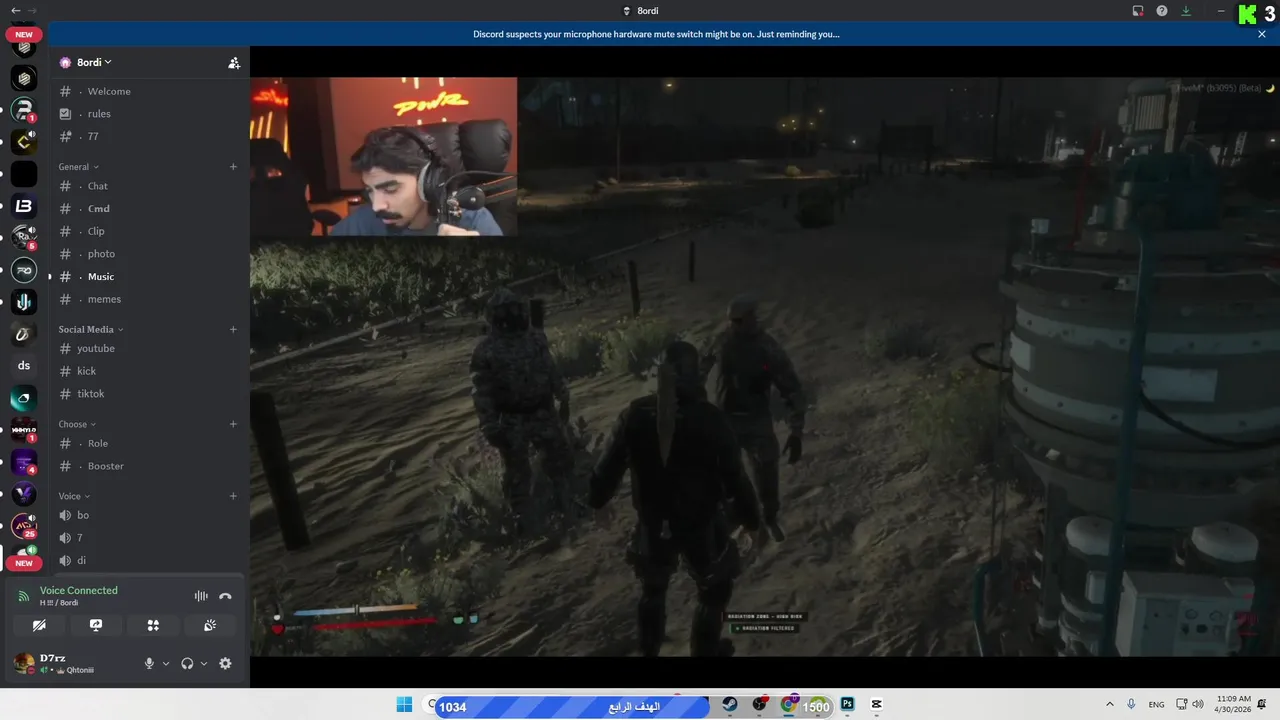Viewport: 1280px width, 720px height.
Task: Open server with red 1 badge under NEW
Action: coord(24,110)
